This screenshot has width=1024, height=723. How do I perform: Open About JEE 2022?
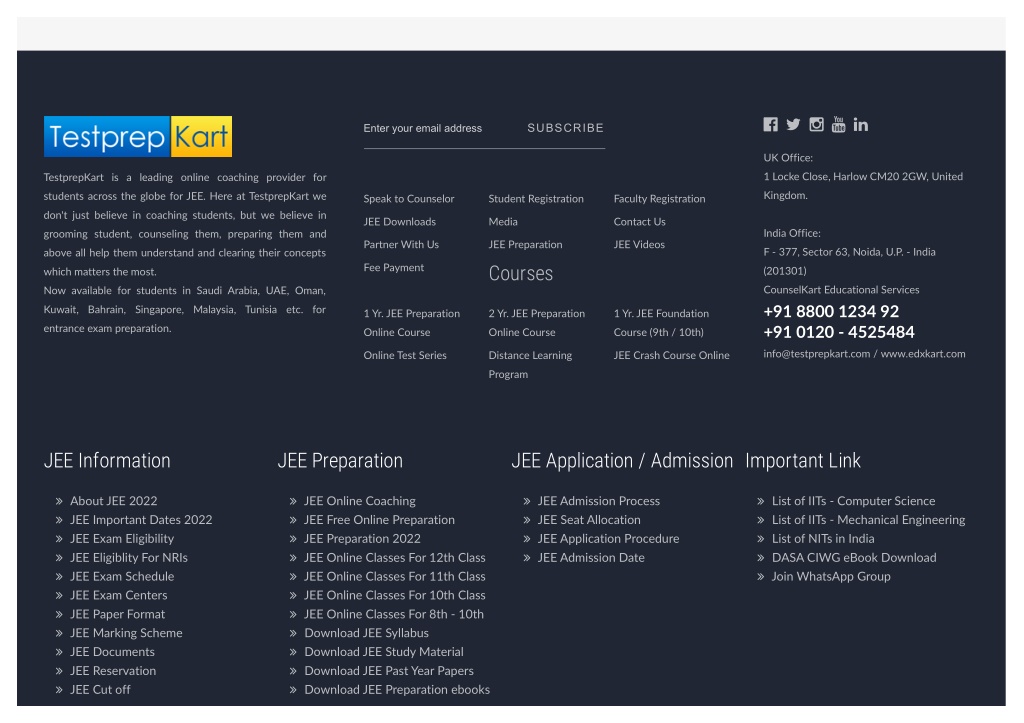(114, 501)
